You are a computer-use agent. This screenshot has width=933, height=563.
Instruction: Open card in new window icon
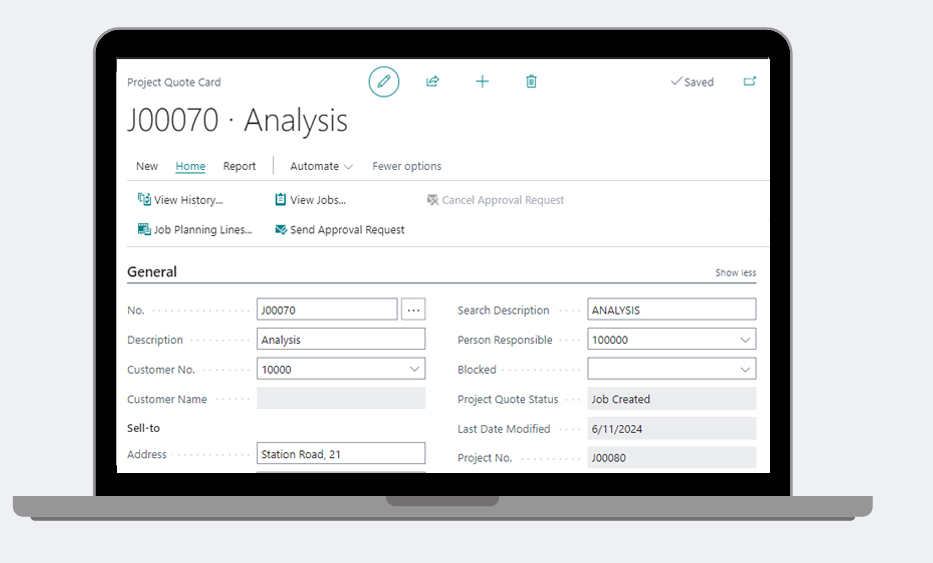coord(750,82)
